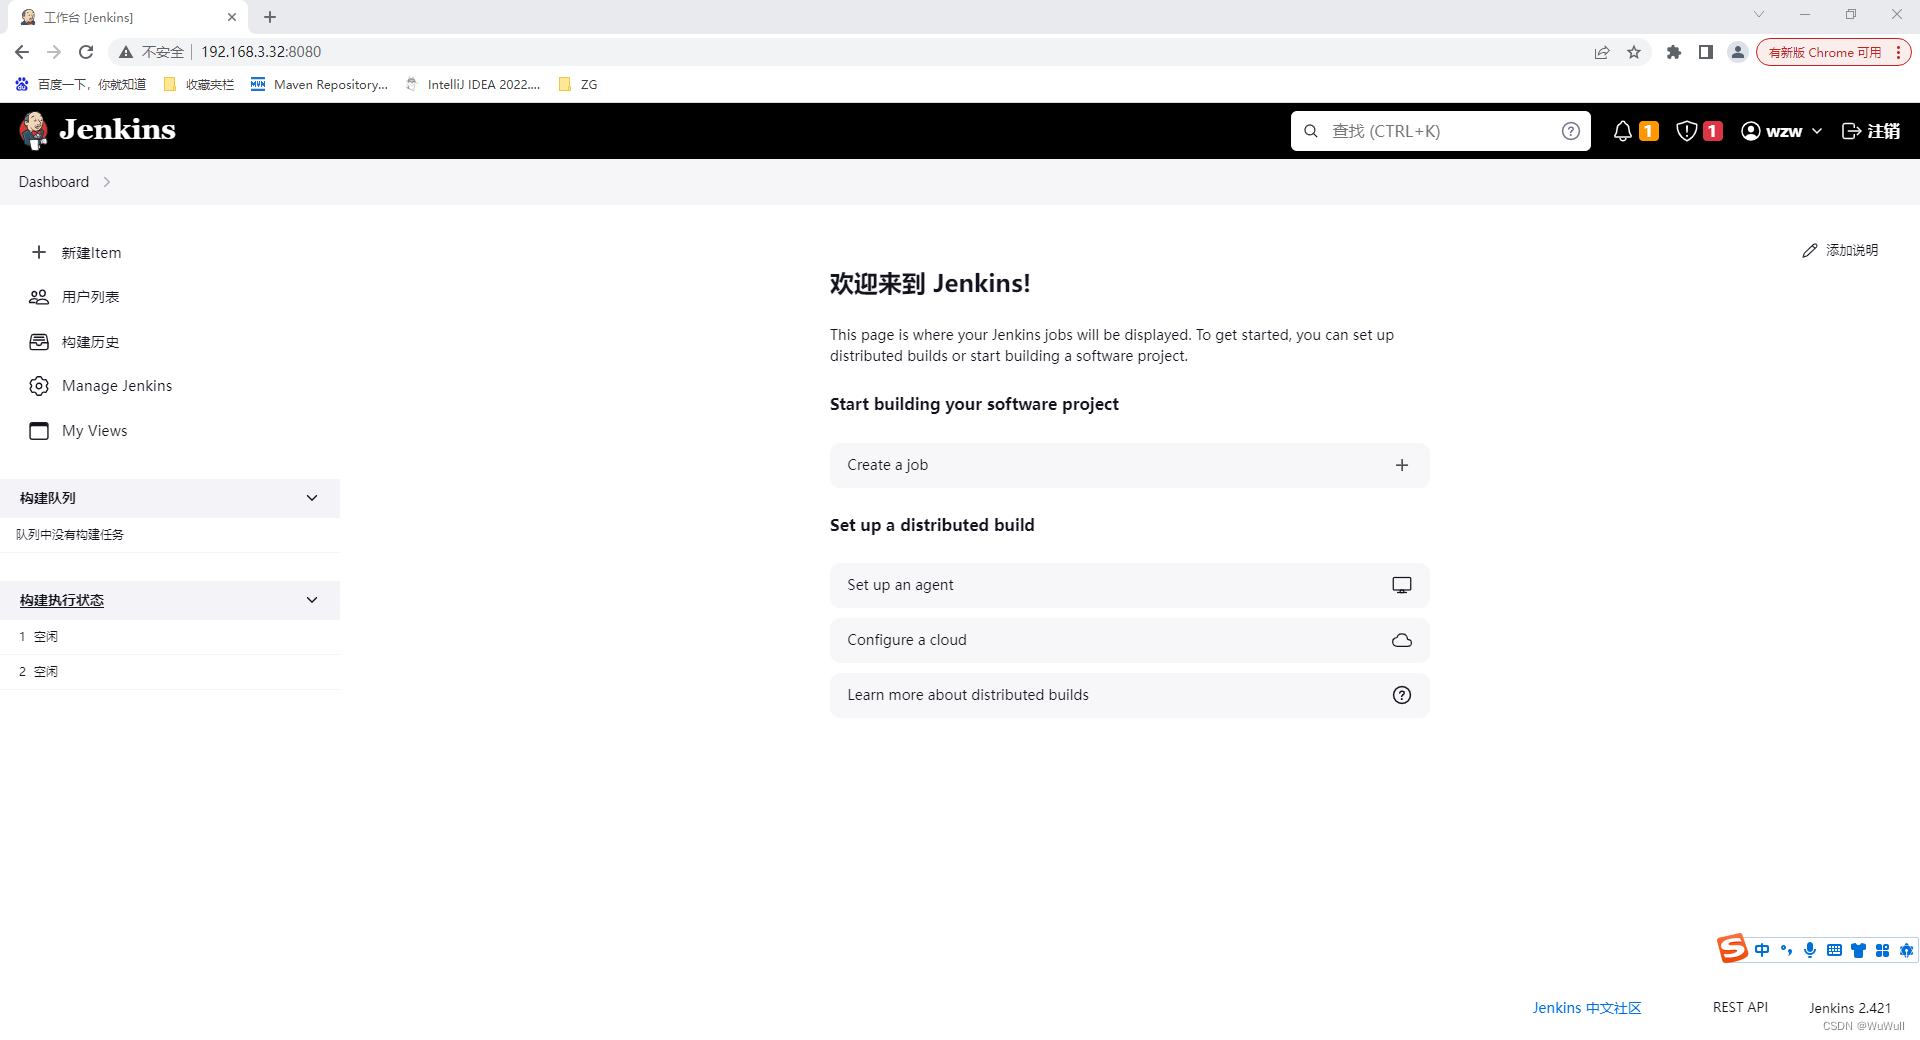Click the help icon in Learn more row
Image resolution: width=1920 pixels, height=1040 pixels.
click(x=1402, y=695)
